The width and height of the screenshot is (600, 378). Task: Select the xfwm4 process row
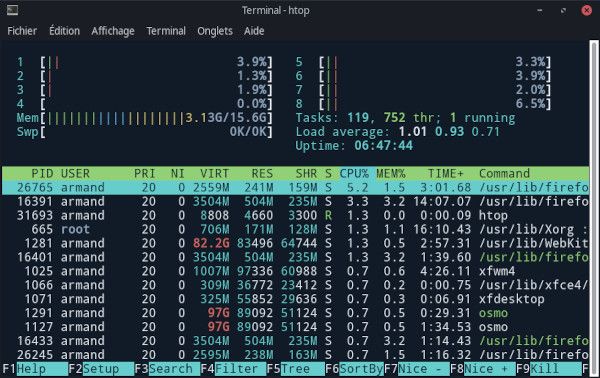coord(295,271)
